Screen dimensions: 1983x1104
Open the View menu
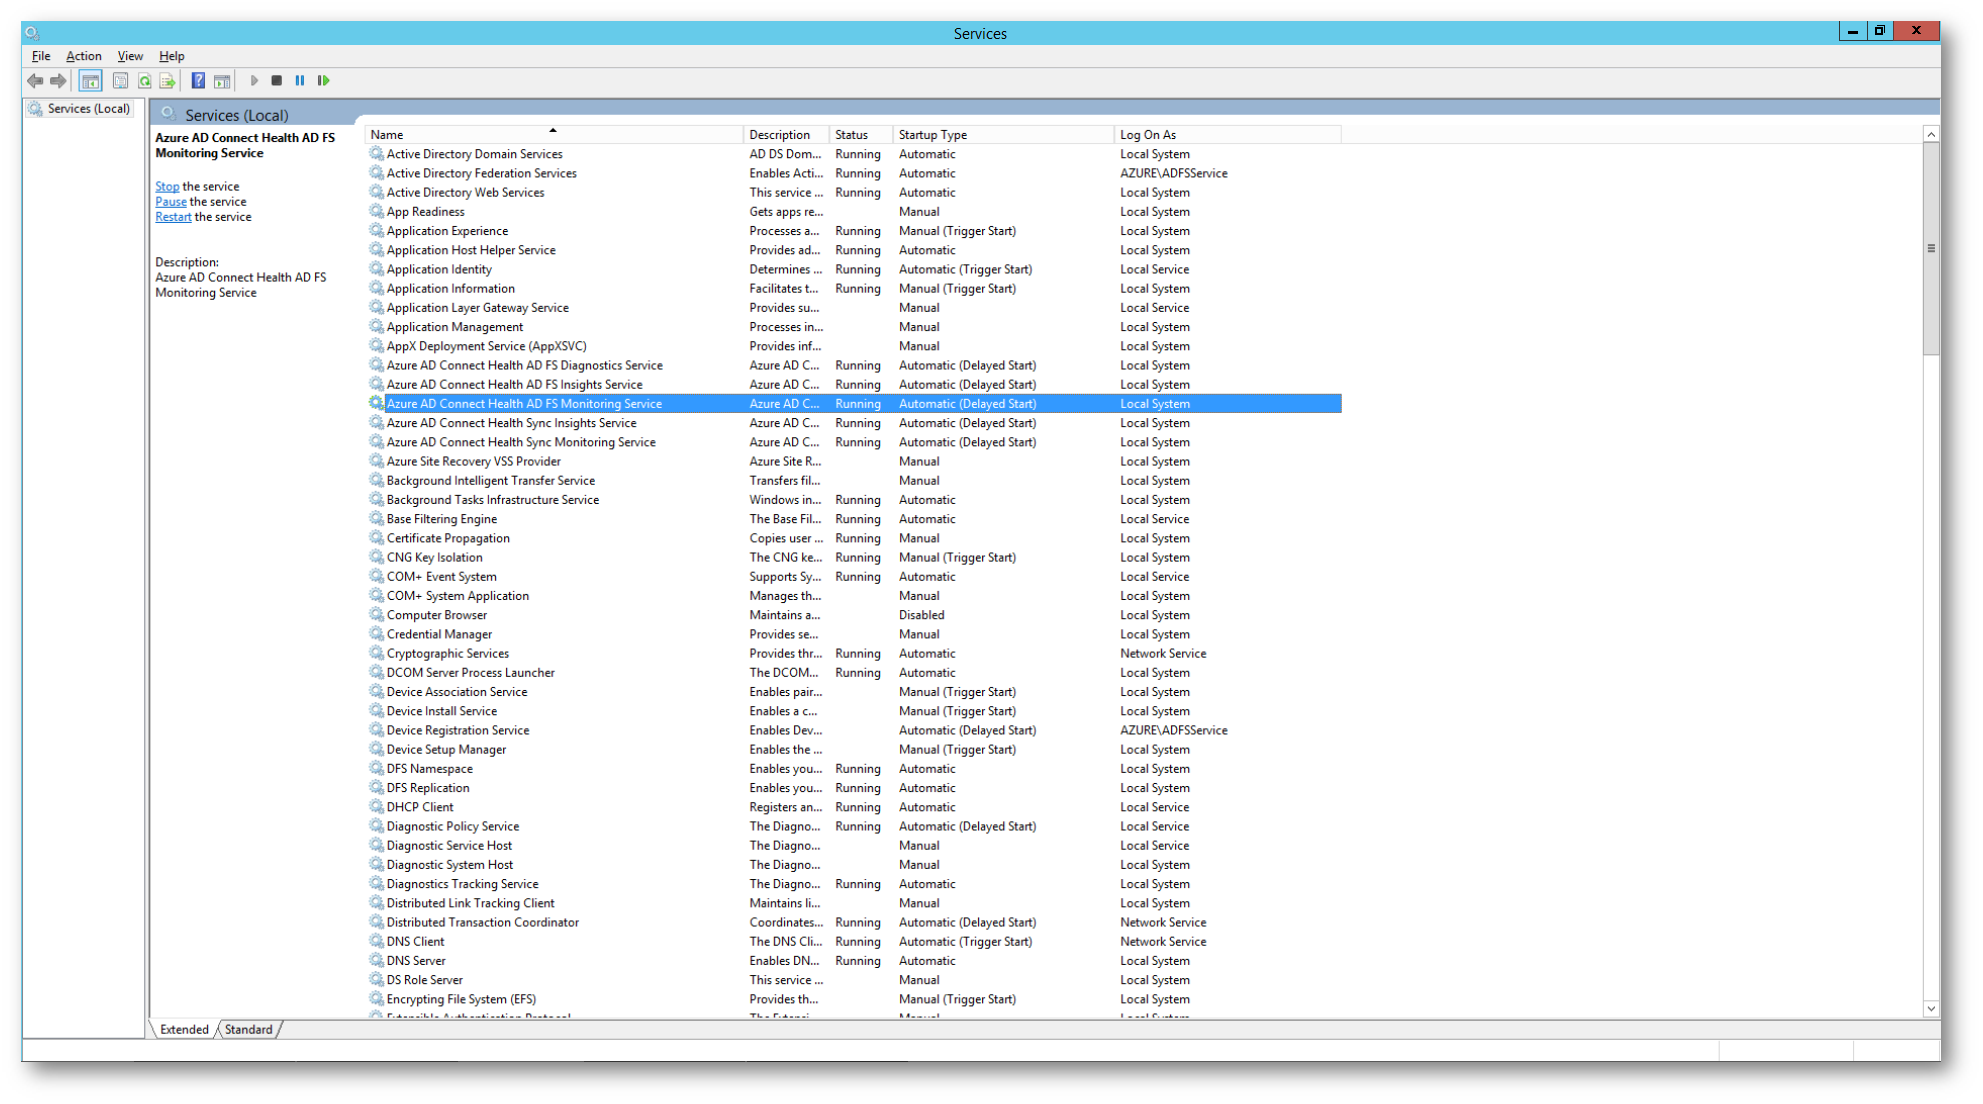pyautogui.click(x=130, y=56)
